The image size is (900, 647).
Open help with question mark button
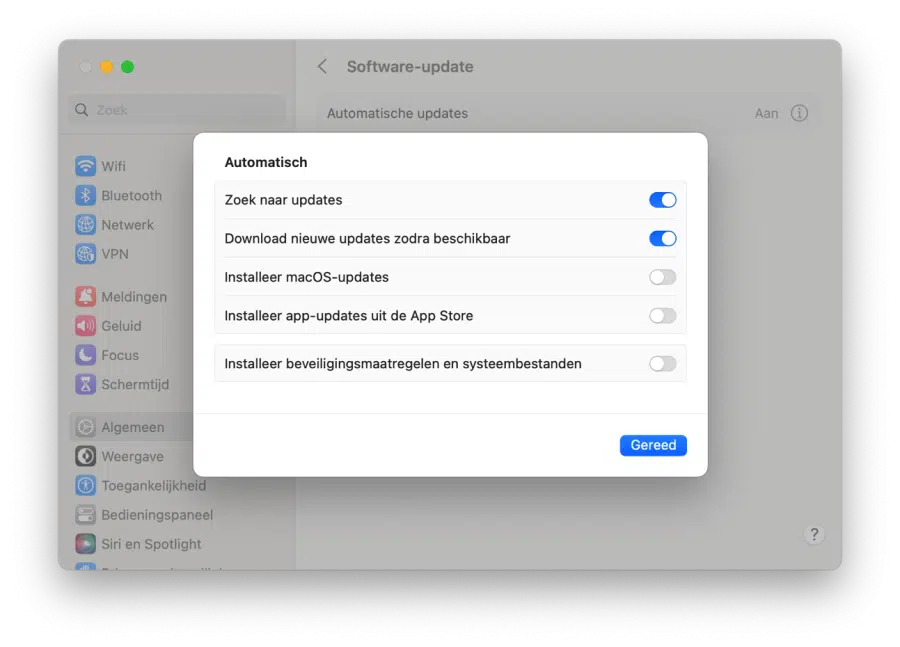813,534
